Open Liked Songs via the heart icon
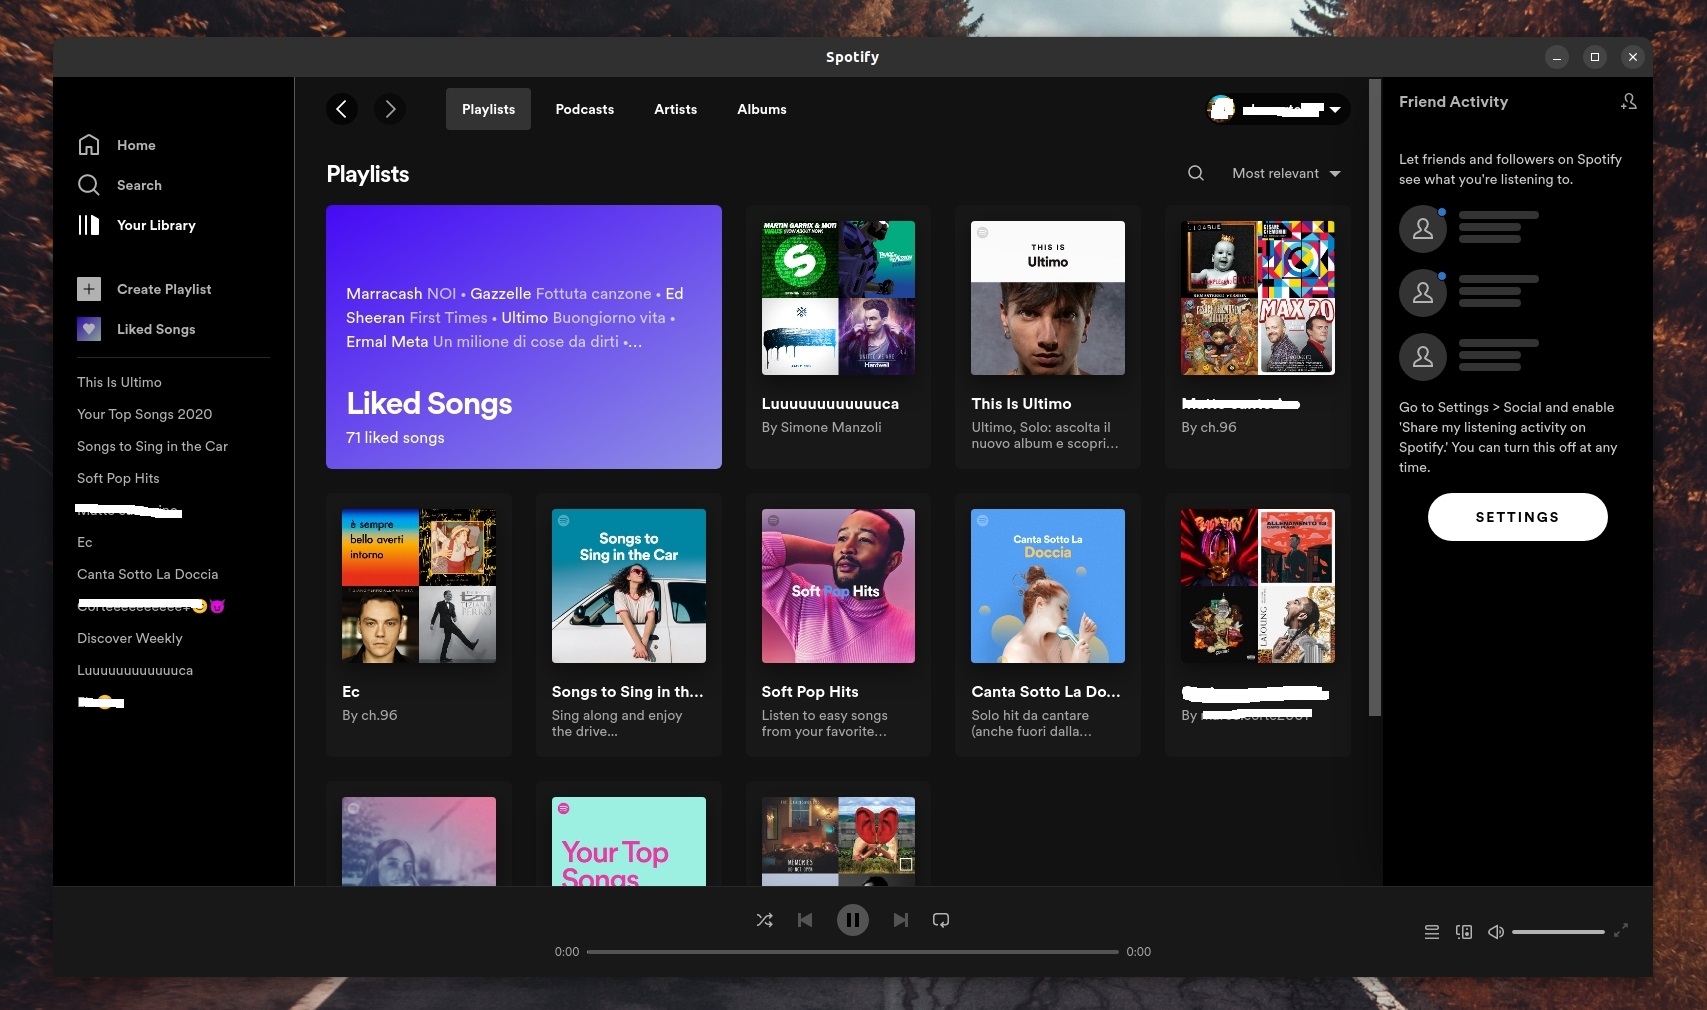Screen dimensions: 1707x1010 (88, 329)
